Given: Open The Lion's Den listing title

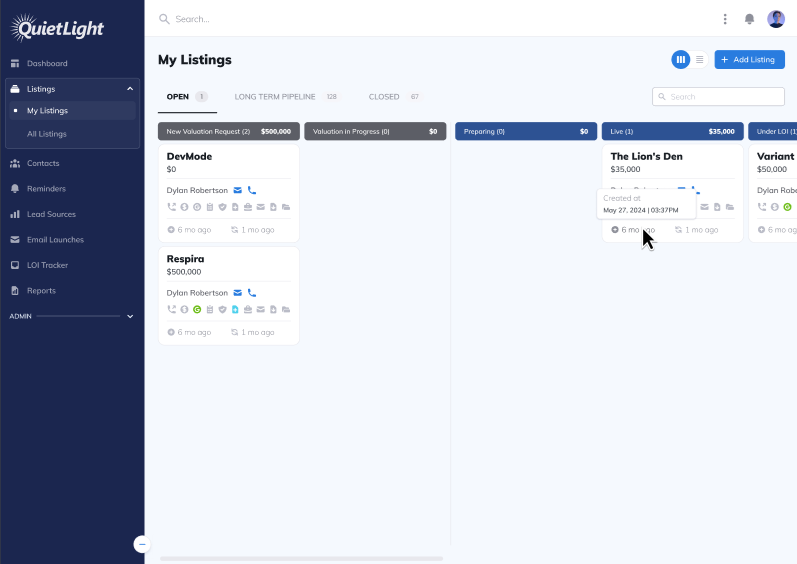Looking at the screenshot, I should [x=646, y=156].
